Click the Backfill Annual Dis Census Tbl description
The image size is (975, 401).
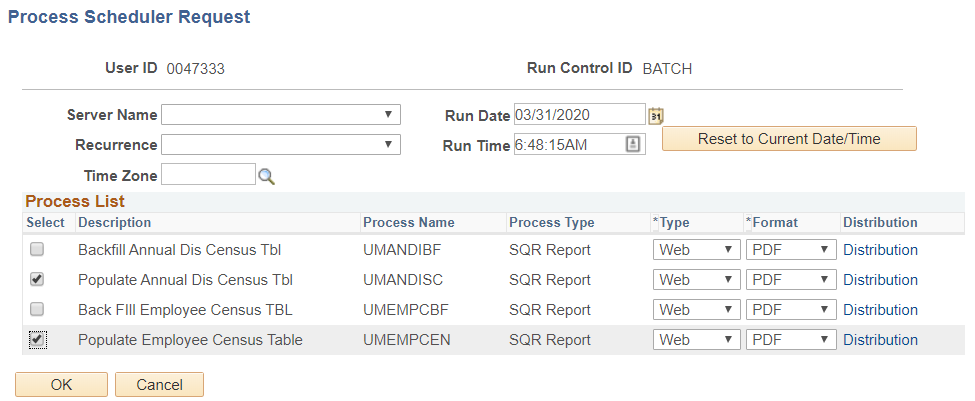click(x=180, y=250)
